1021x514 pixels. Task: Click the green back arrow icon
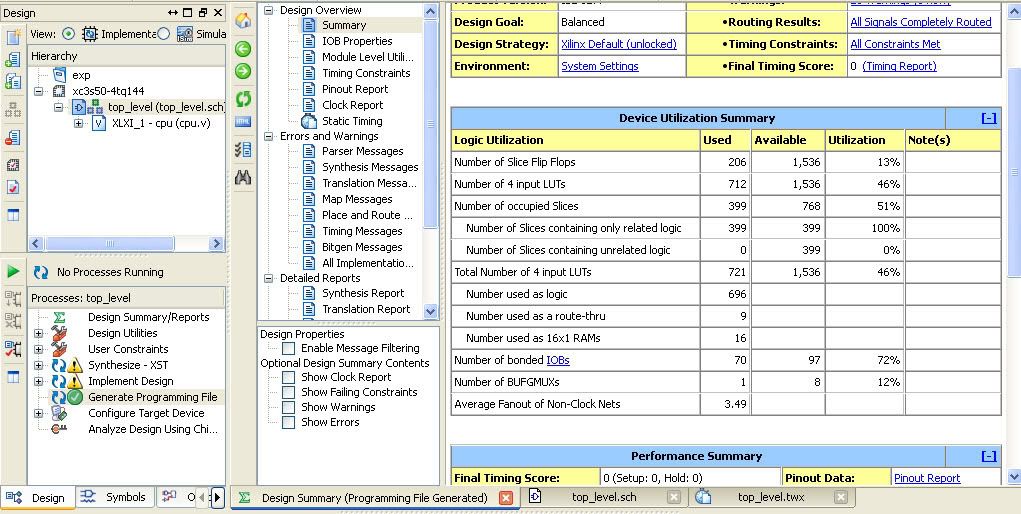pos(242,48)
